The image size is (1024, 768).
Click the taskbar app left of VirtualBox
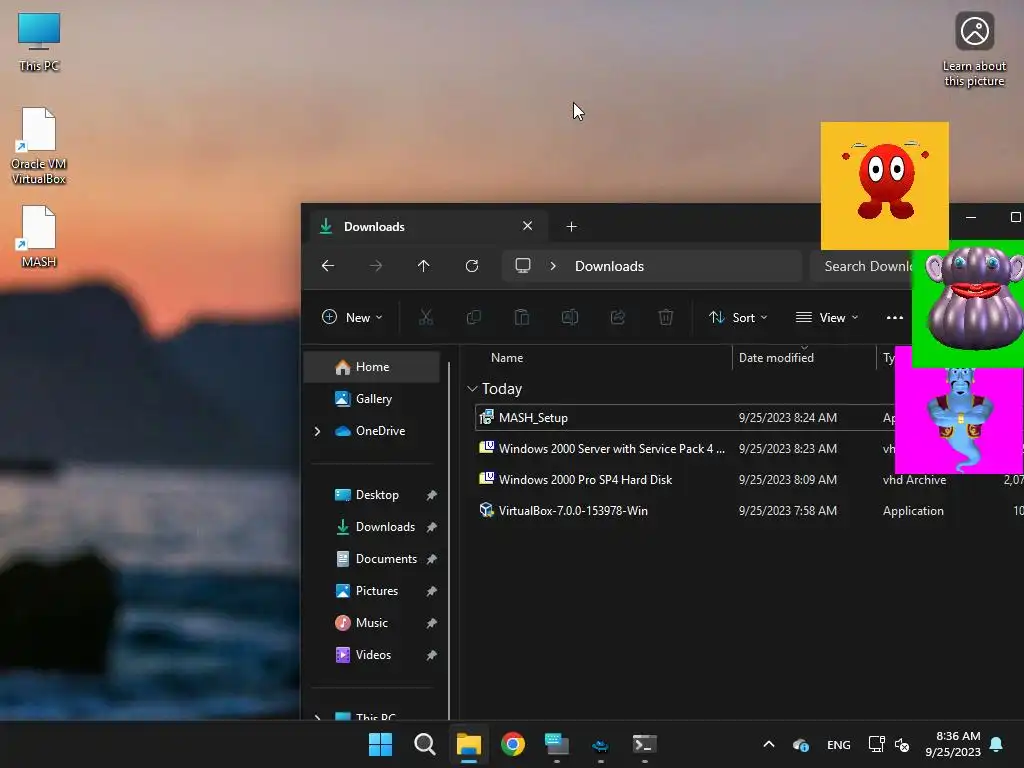click(556, 744)
